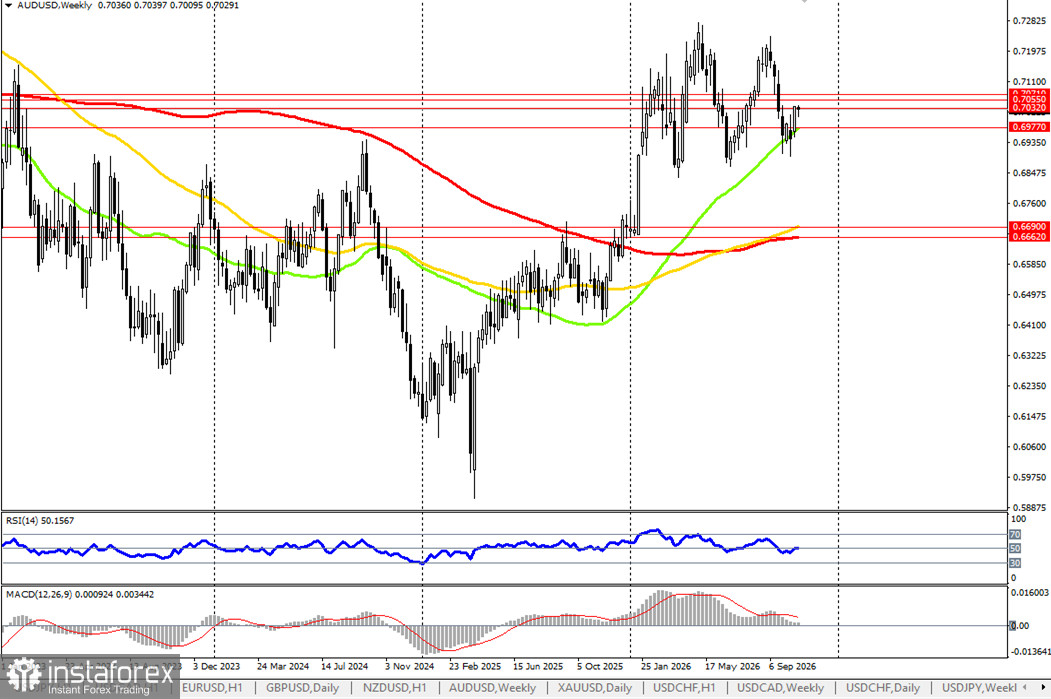1051x699 pixels.
Task: Open the USDCHF,H1 chart tab
Action: [684, 688]
